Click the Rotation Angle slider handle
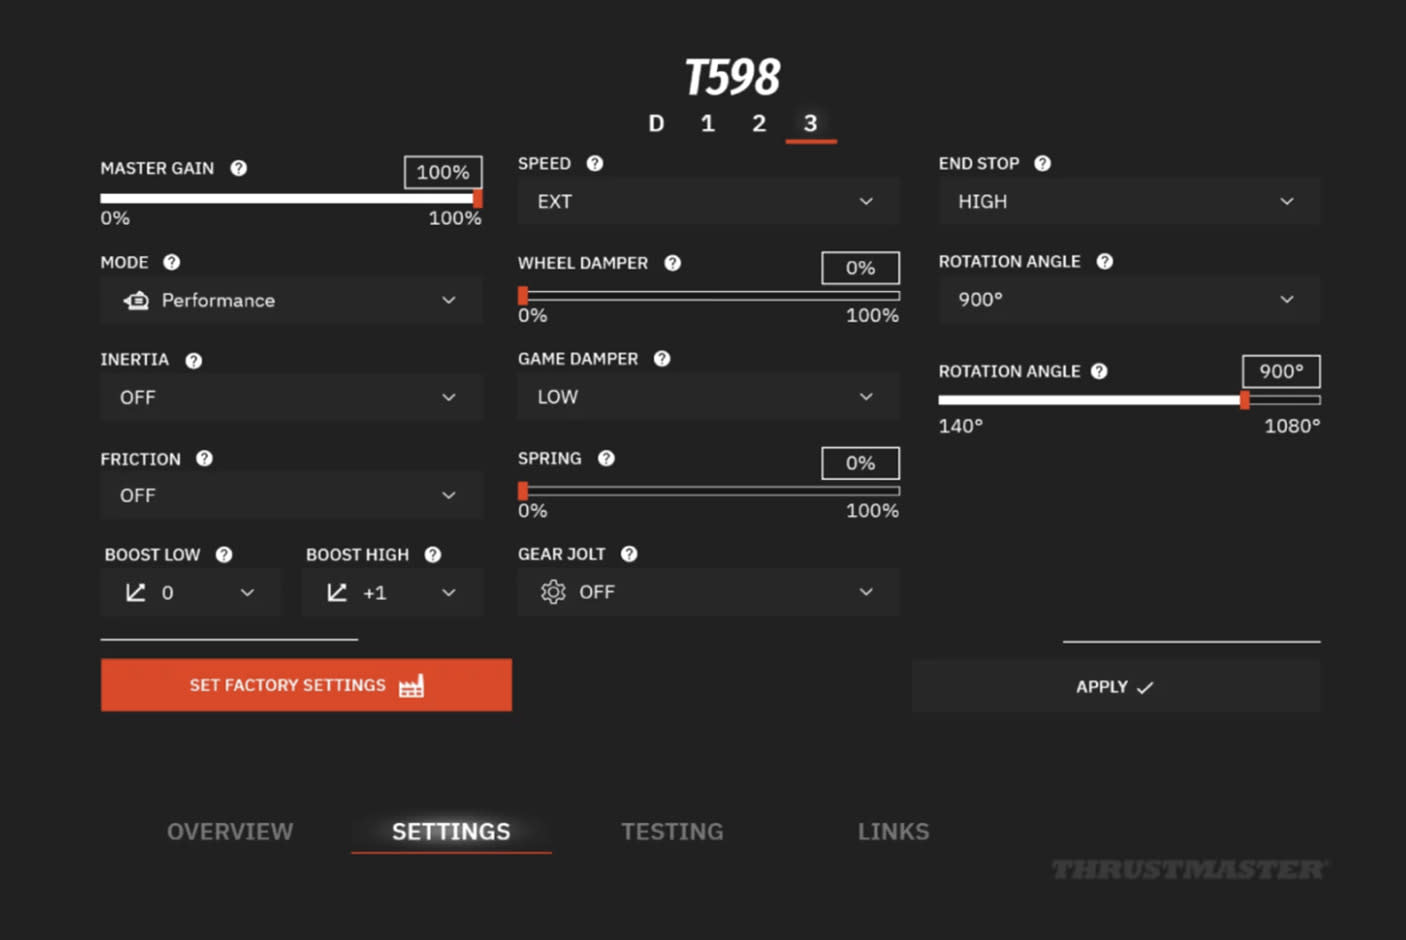 1245,400
